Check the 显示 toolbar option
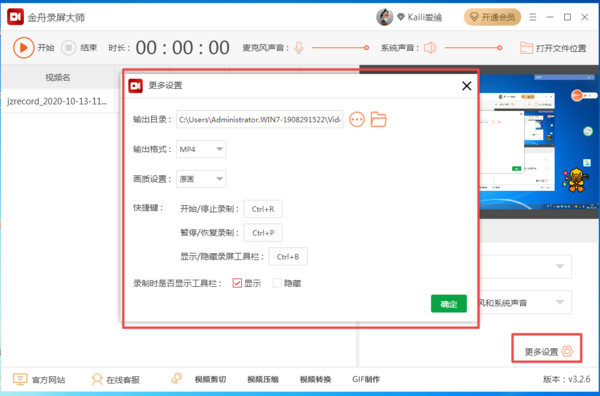 point(237,283)
